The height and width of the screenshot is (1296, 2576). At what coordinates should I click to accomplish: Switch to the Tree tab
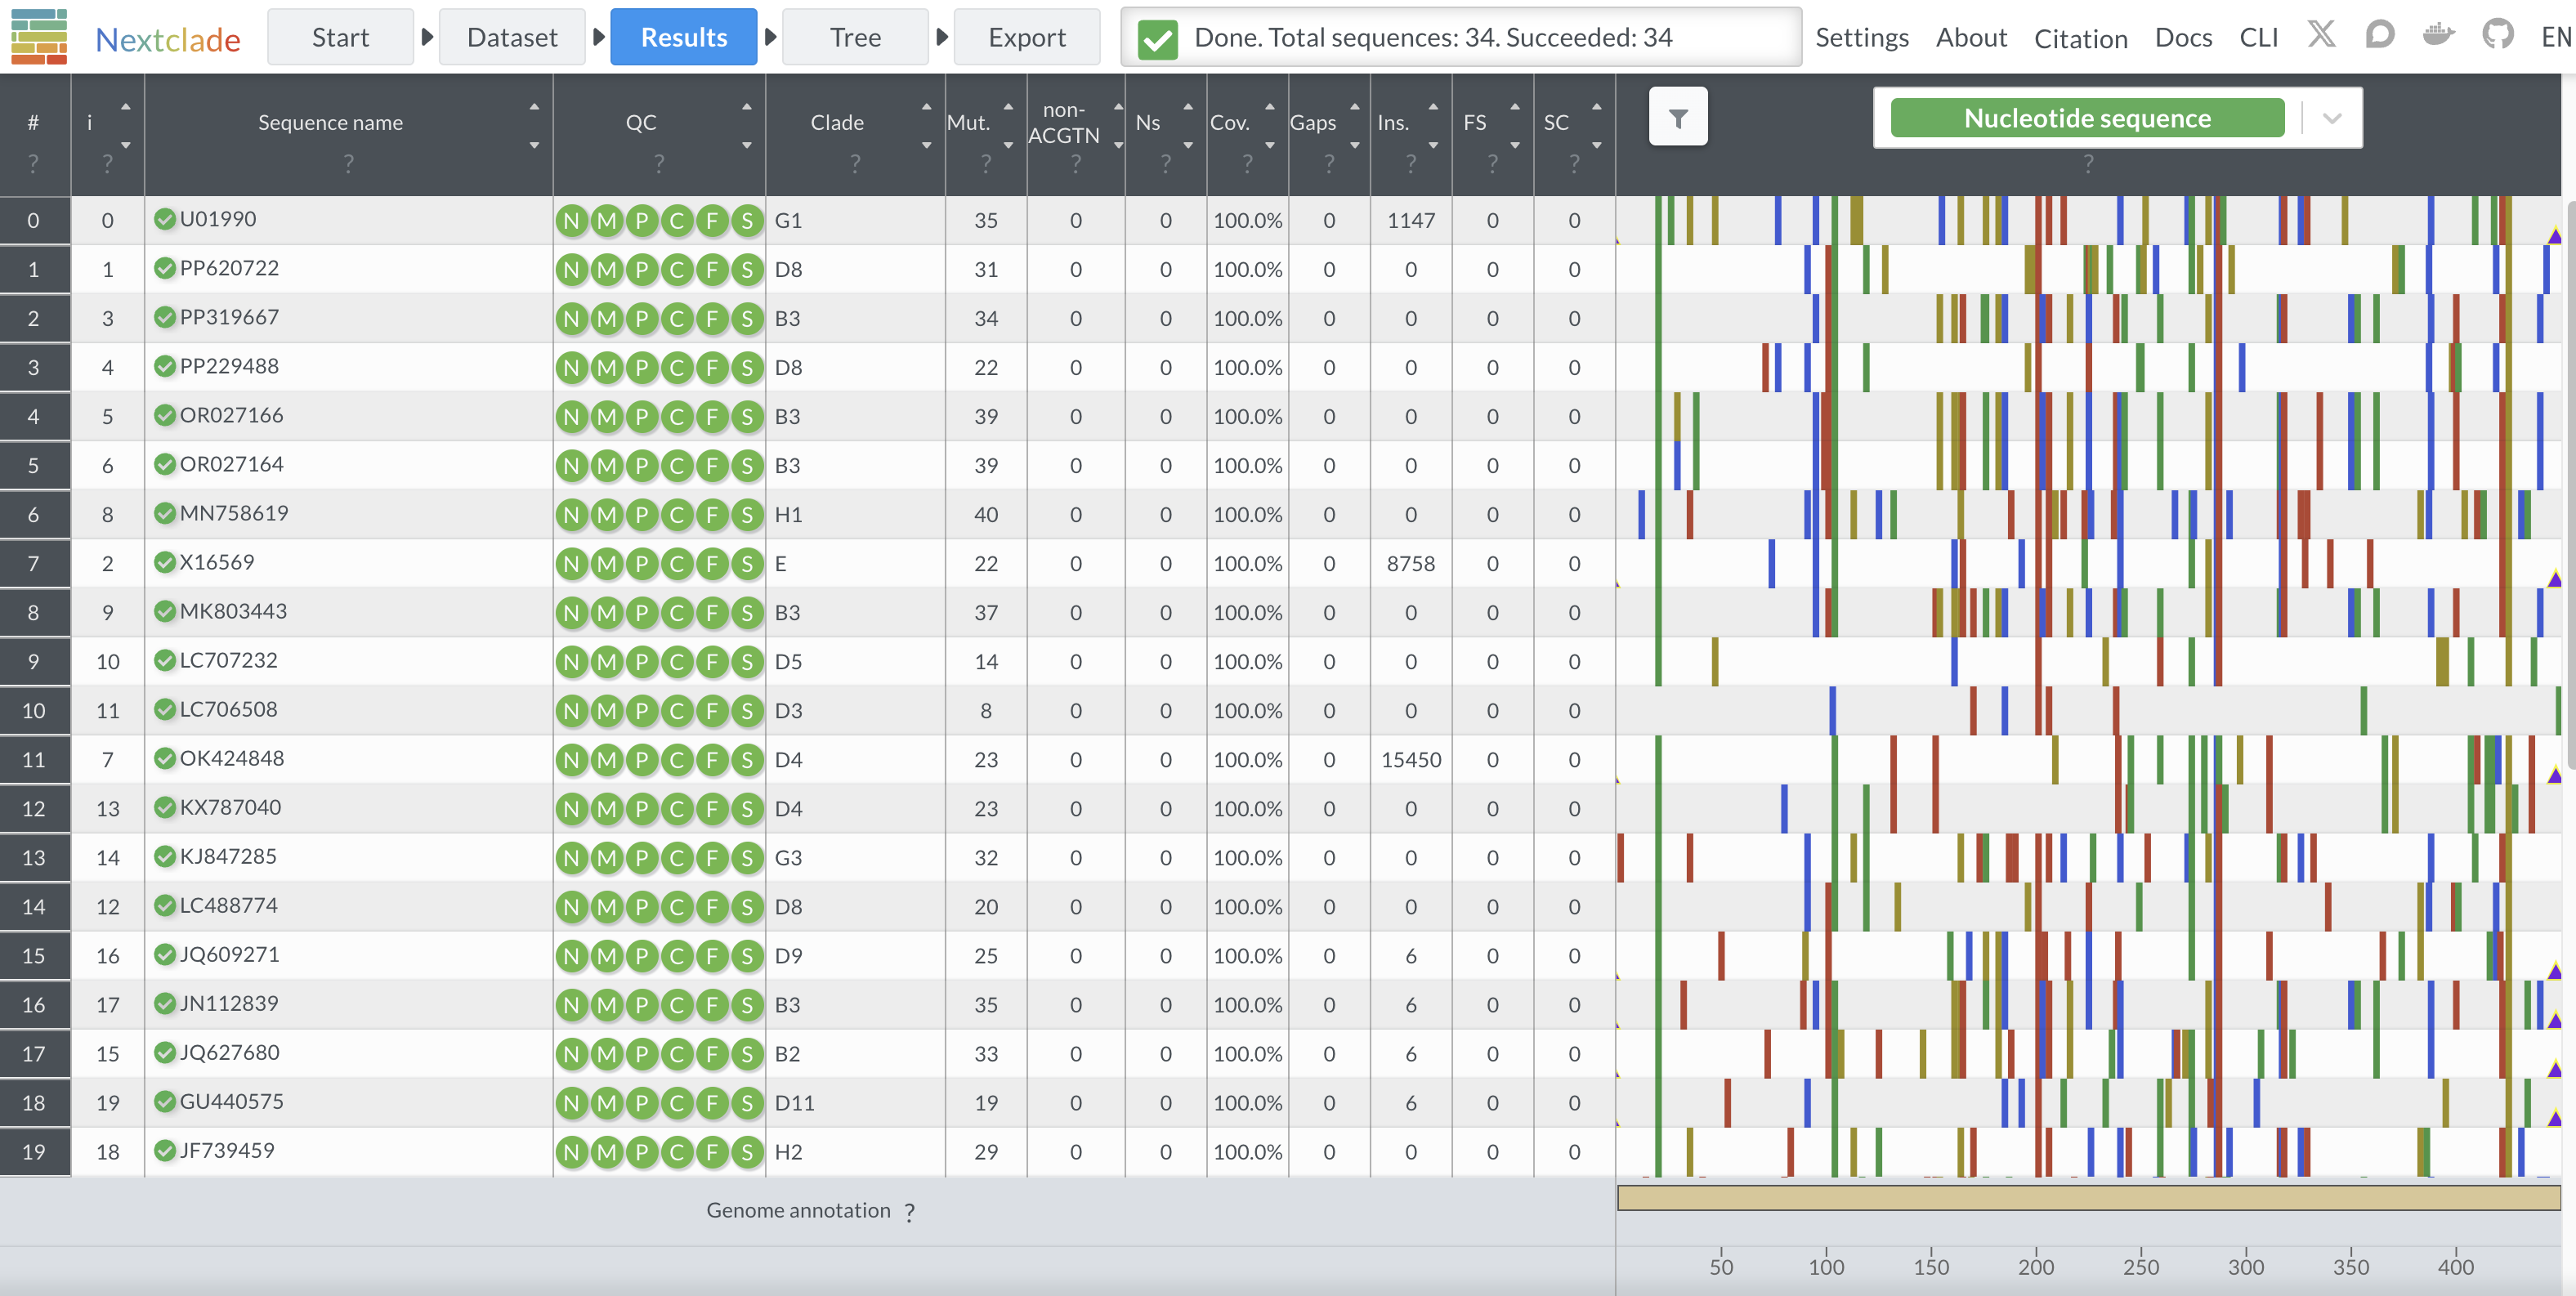[855, 37]
